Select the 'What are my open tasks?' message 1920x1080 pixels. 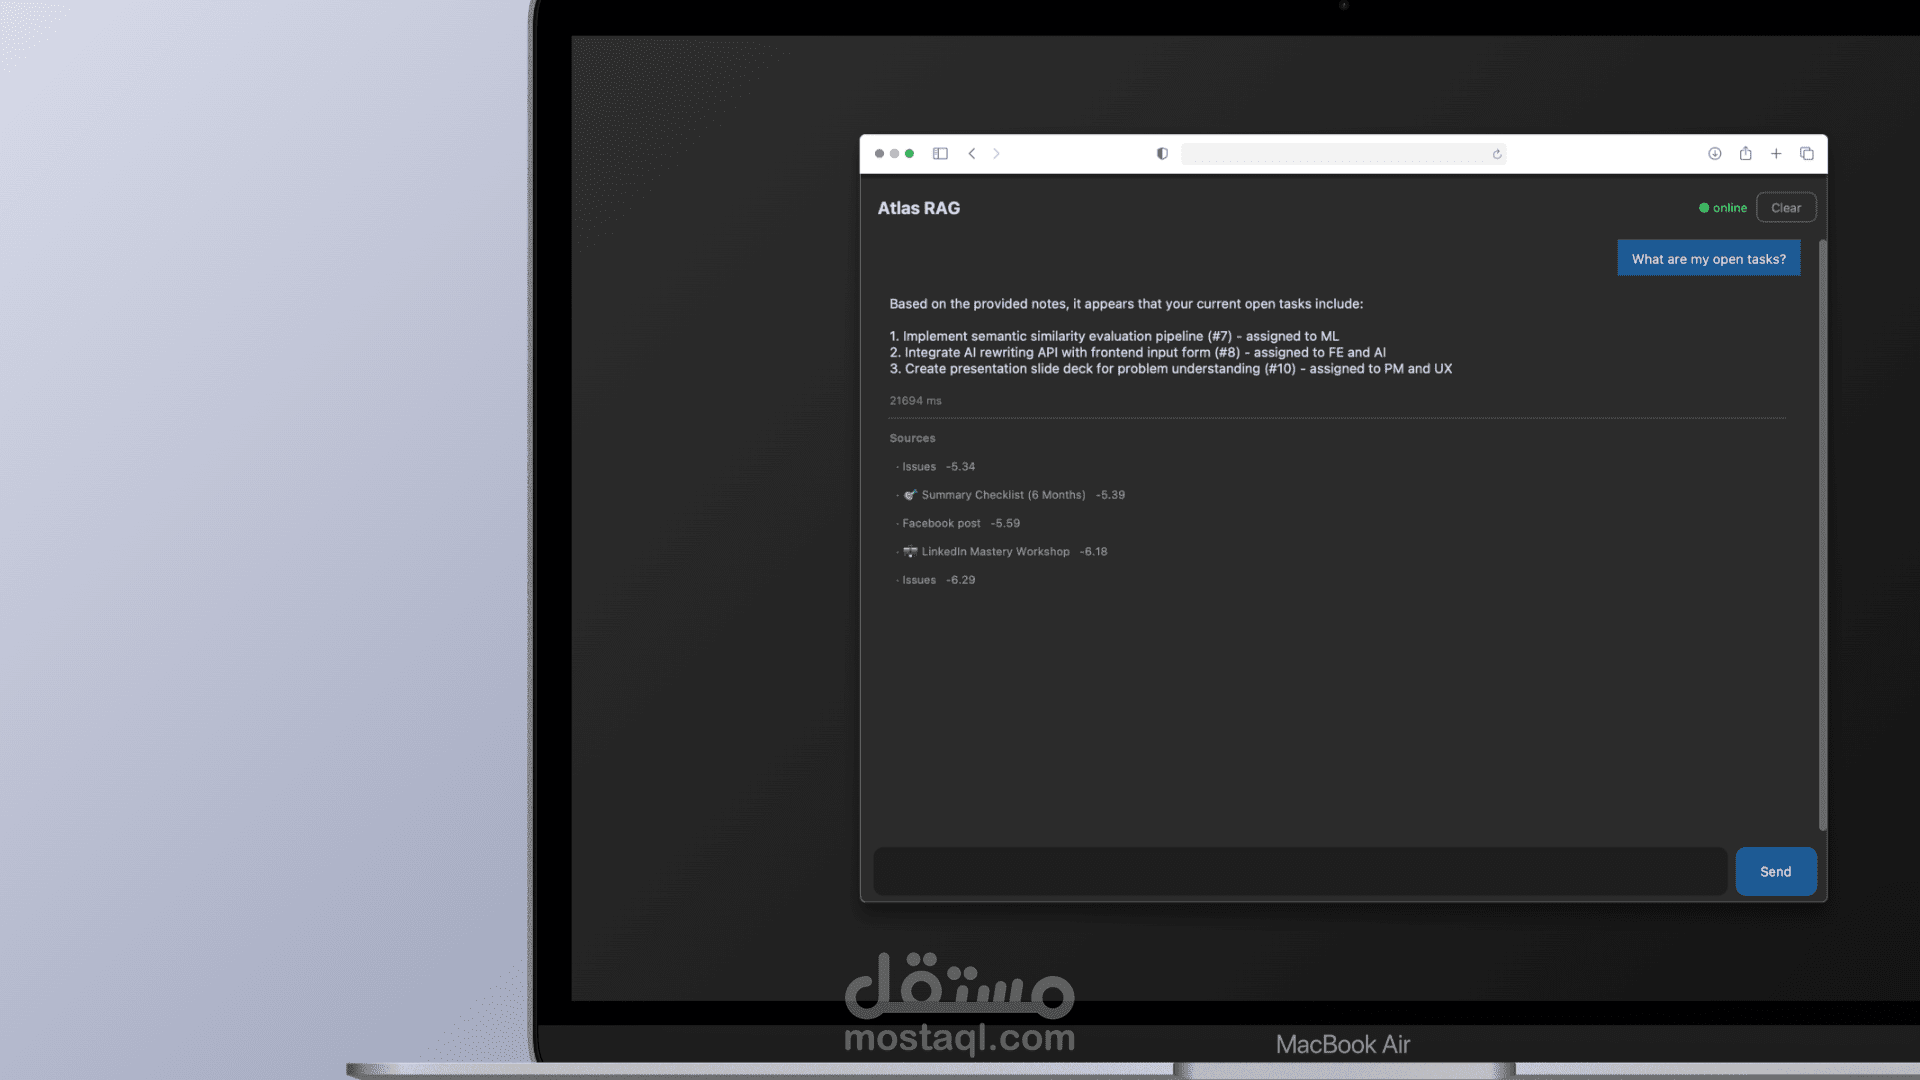[1708, 258]
